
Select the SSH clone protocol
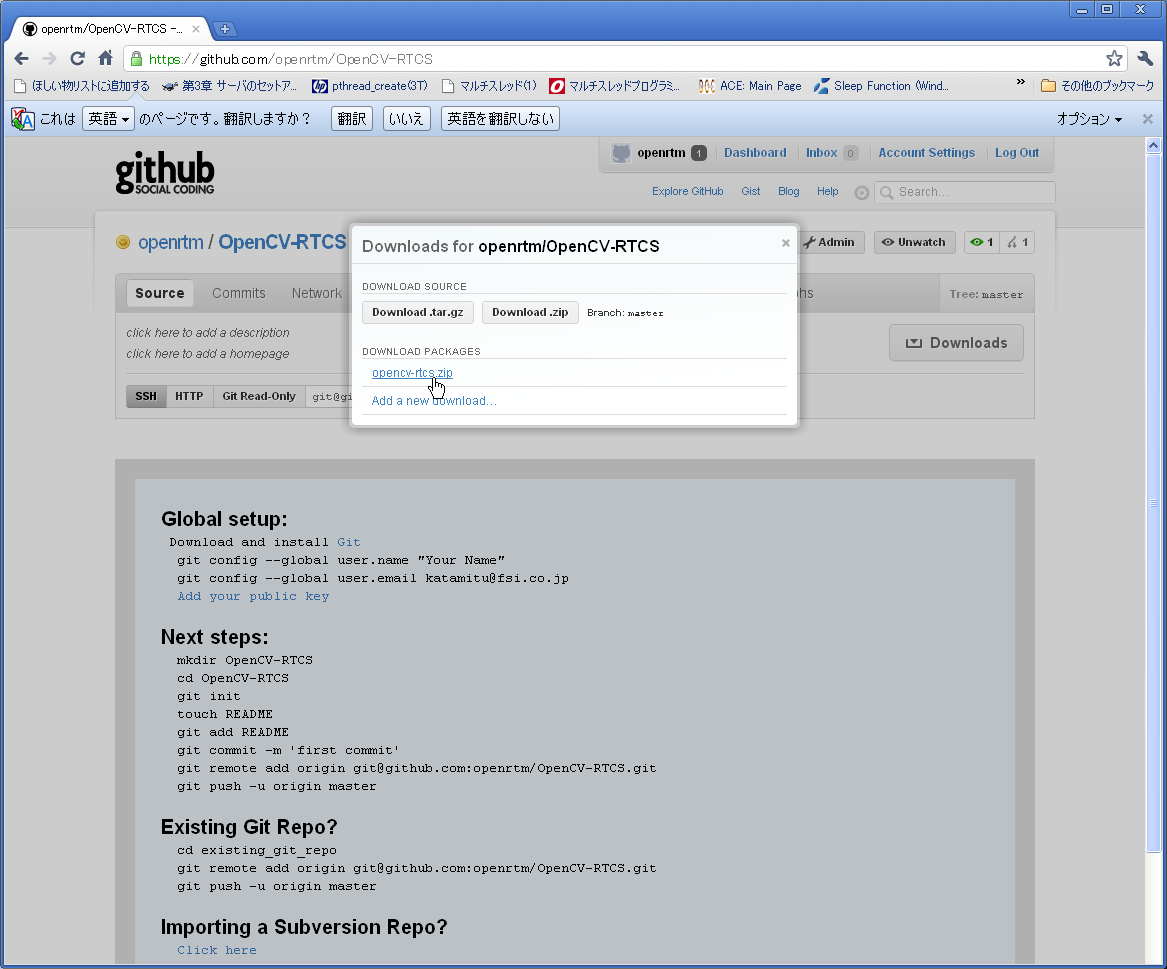pos(146,396)
